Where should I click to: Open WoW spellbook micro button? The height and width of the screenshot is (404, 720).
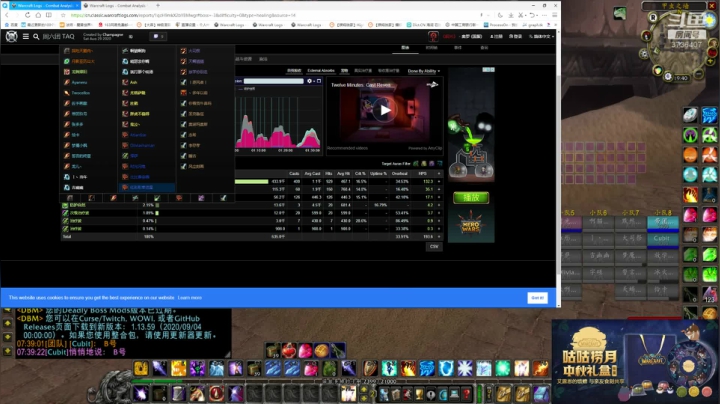pyautogui.click(x=395, y=394)
